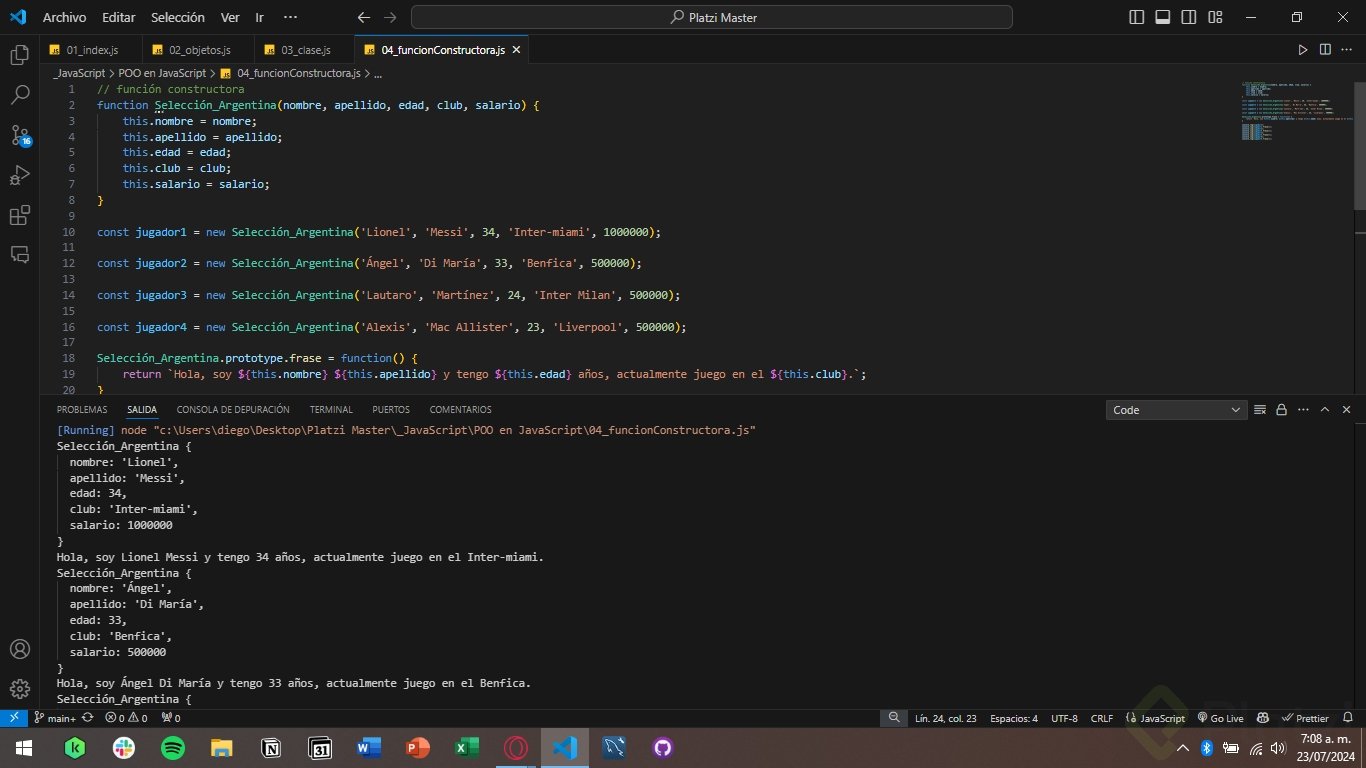Screen dimensions: 1366x768
Task: Open the Explorer view in activity bar
Action: pyautogui.click(x=19, y=55)
